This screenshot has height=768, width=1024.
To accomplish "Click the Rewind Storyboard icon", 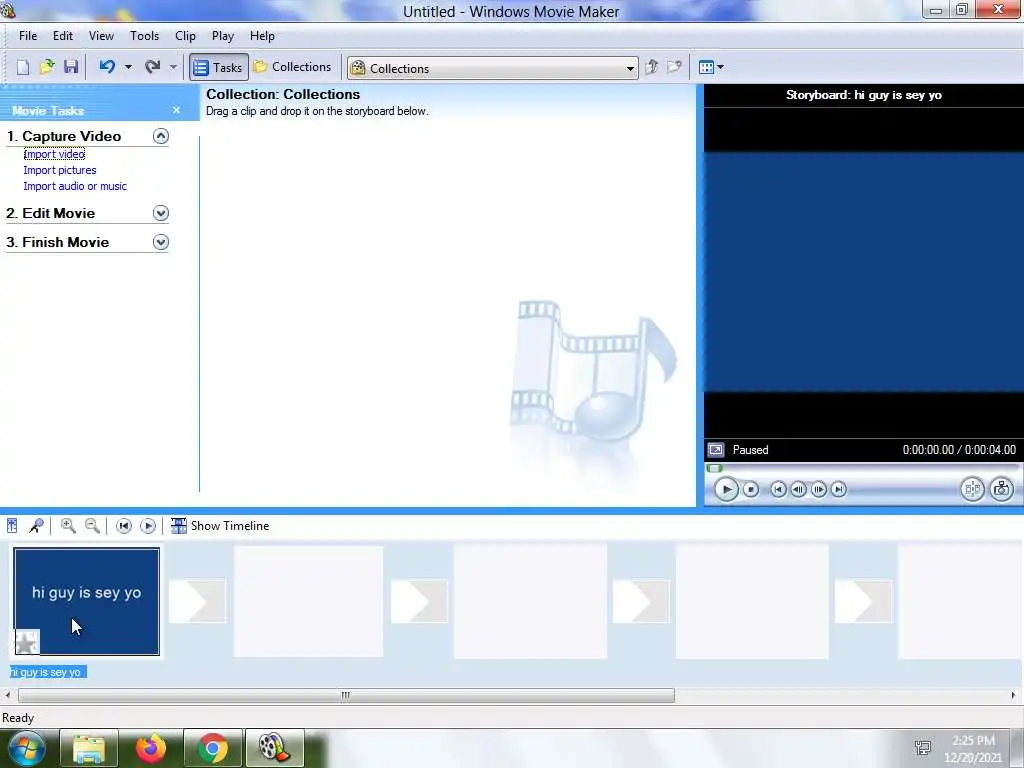I will 123,526.
